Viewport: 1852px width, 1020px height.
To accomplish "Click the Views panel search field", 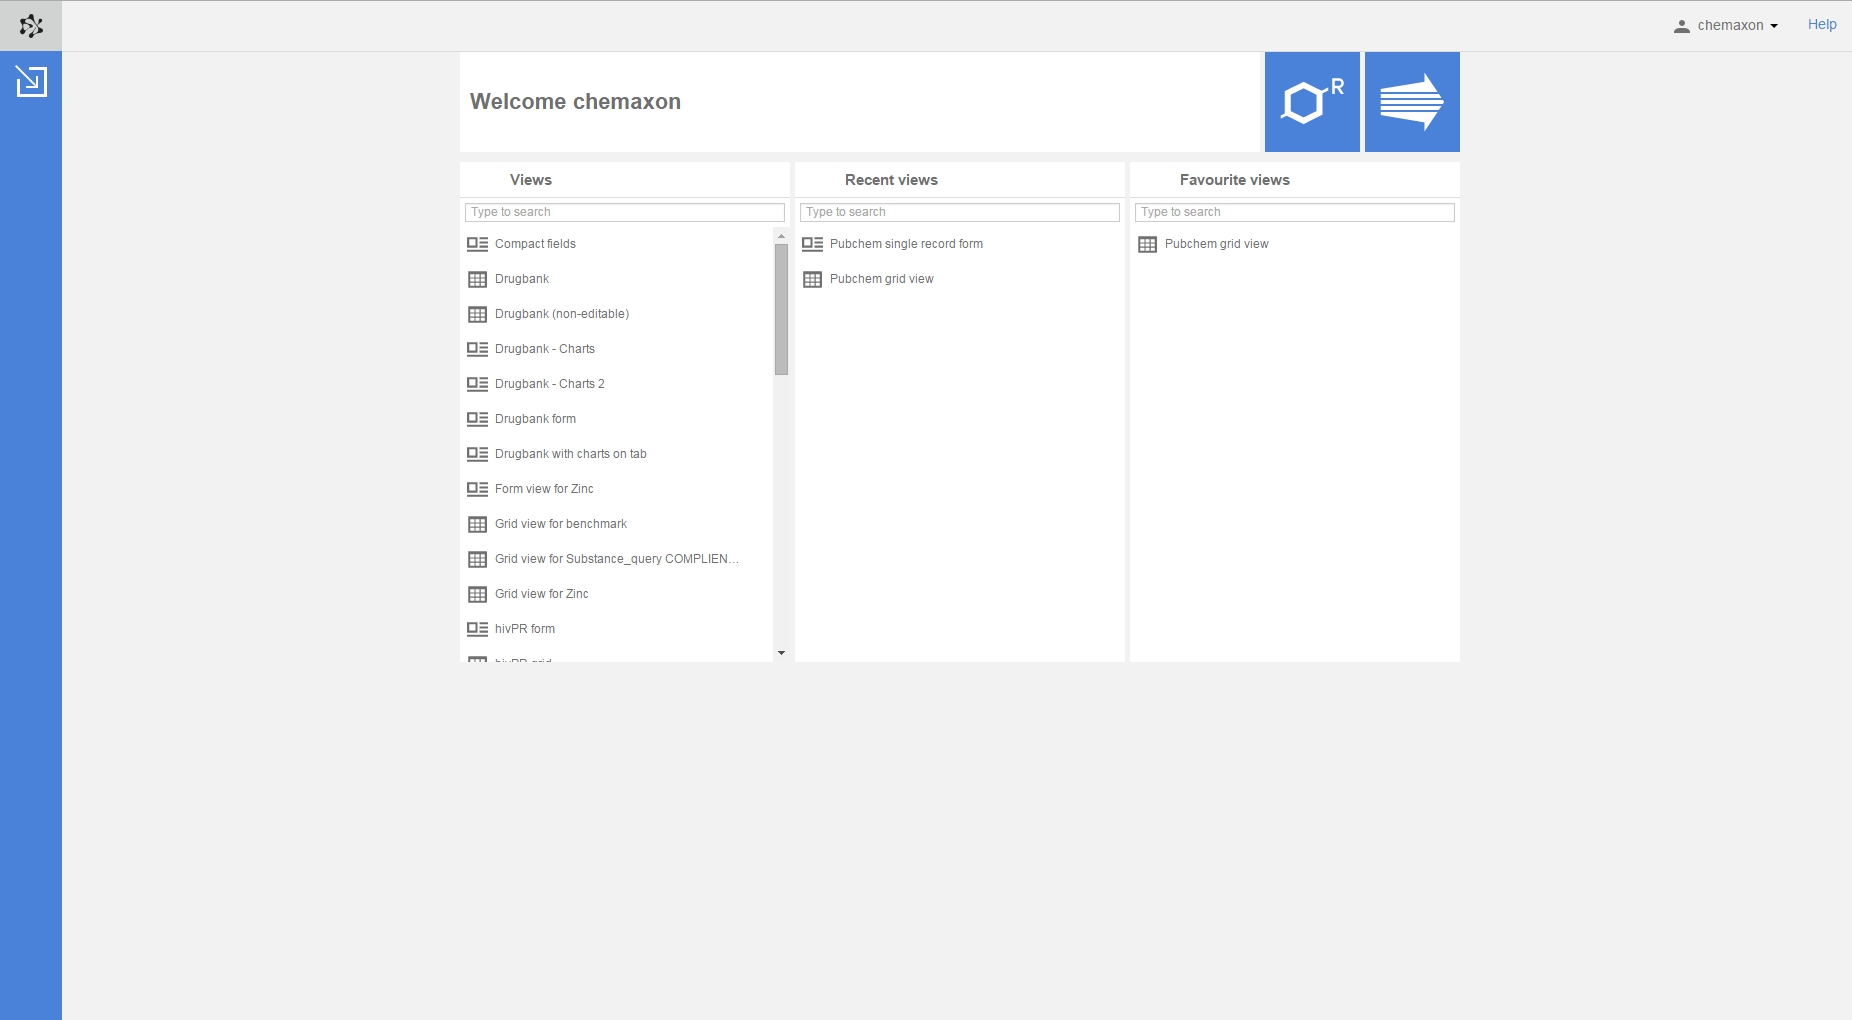I will (623, 211).
